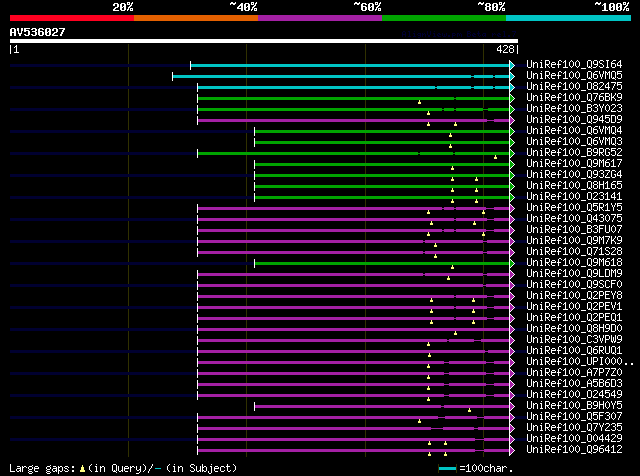Select the UniRef100_Q43075 label
The width and height of the screenshot is (640, 476).
(574, 219)
